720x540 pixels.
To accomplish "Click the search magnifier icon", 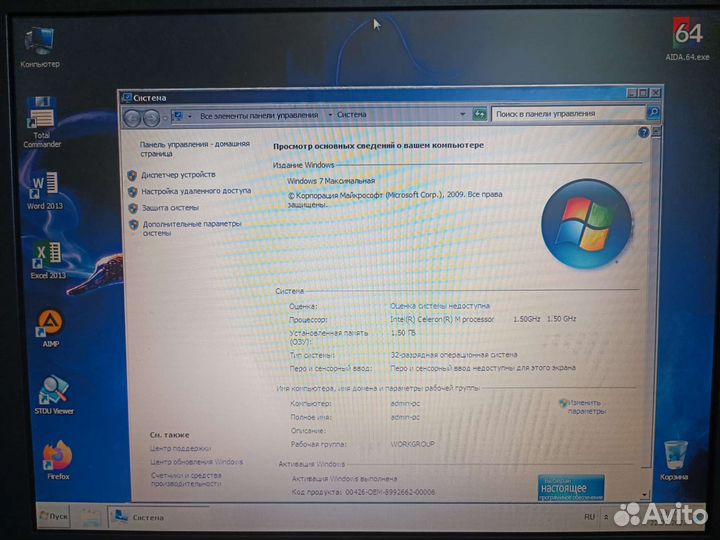I will [653, 112].
